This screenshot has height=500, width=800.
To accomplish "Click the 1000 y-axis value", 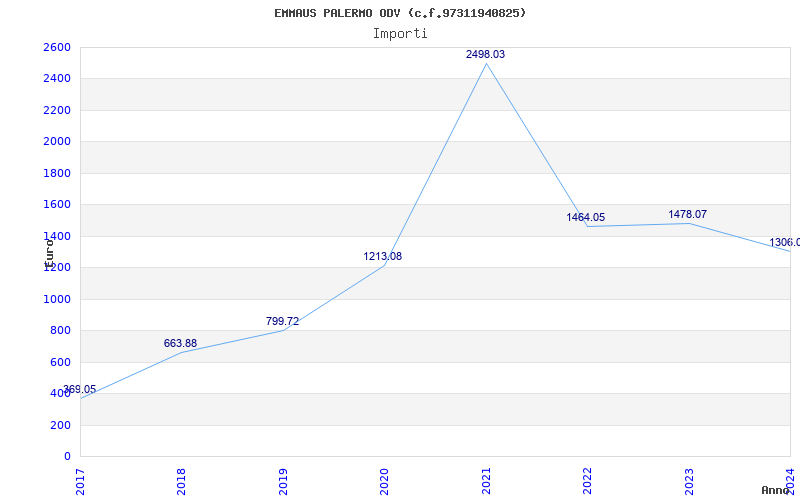I will pos(57,299).
